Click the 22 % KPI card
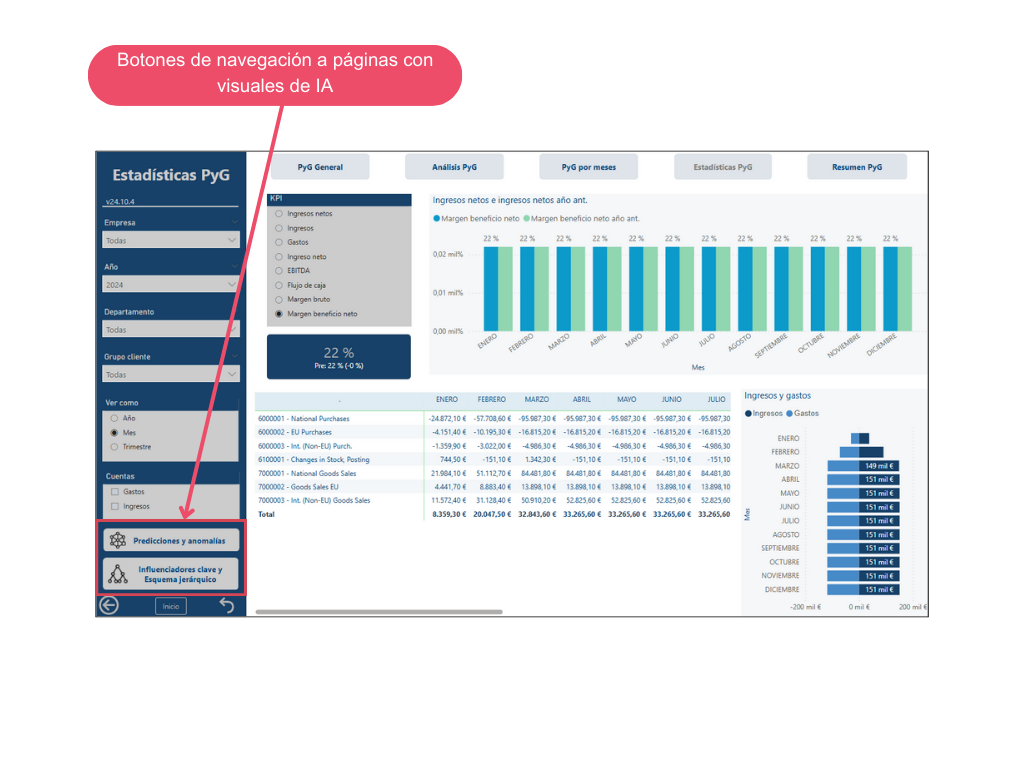The height and width of the screenshot is (768, 1024). pos(339,357)
